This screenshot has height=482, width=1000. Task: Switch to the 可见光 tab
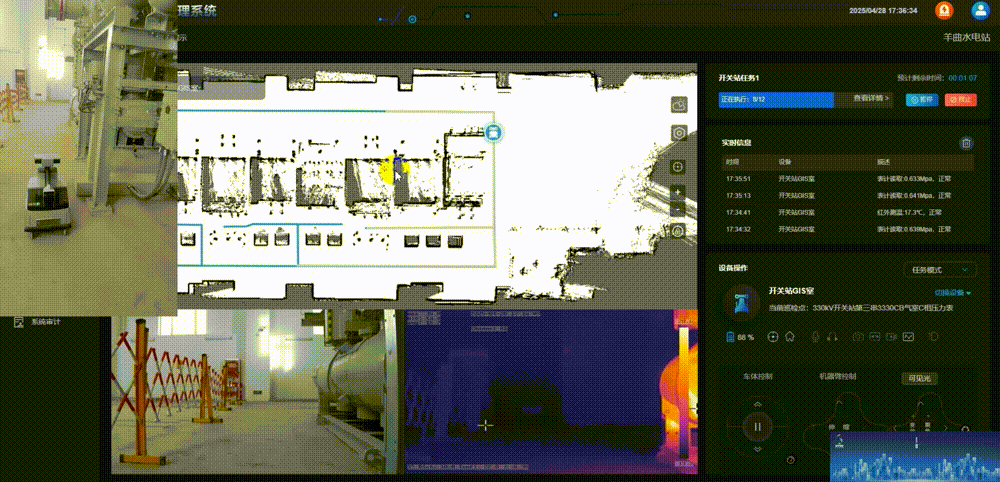pyautogui.click(x=917, y=378)
